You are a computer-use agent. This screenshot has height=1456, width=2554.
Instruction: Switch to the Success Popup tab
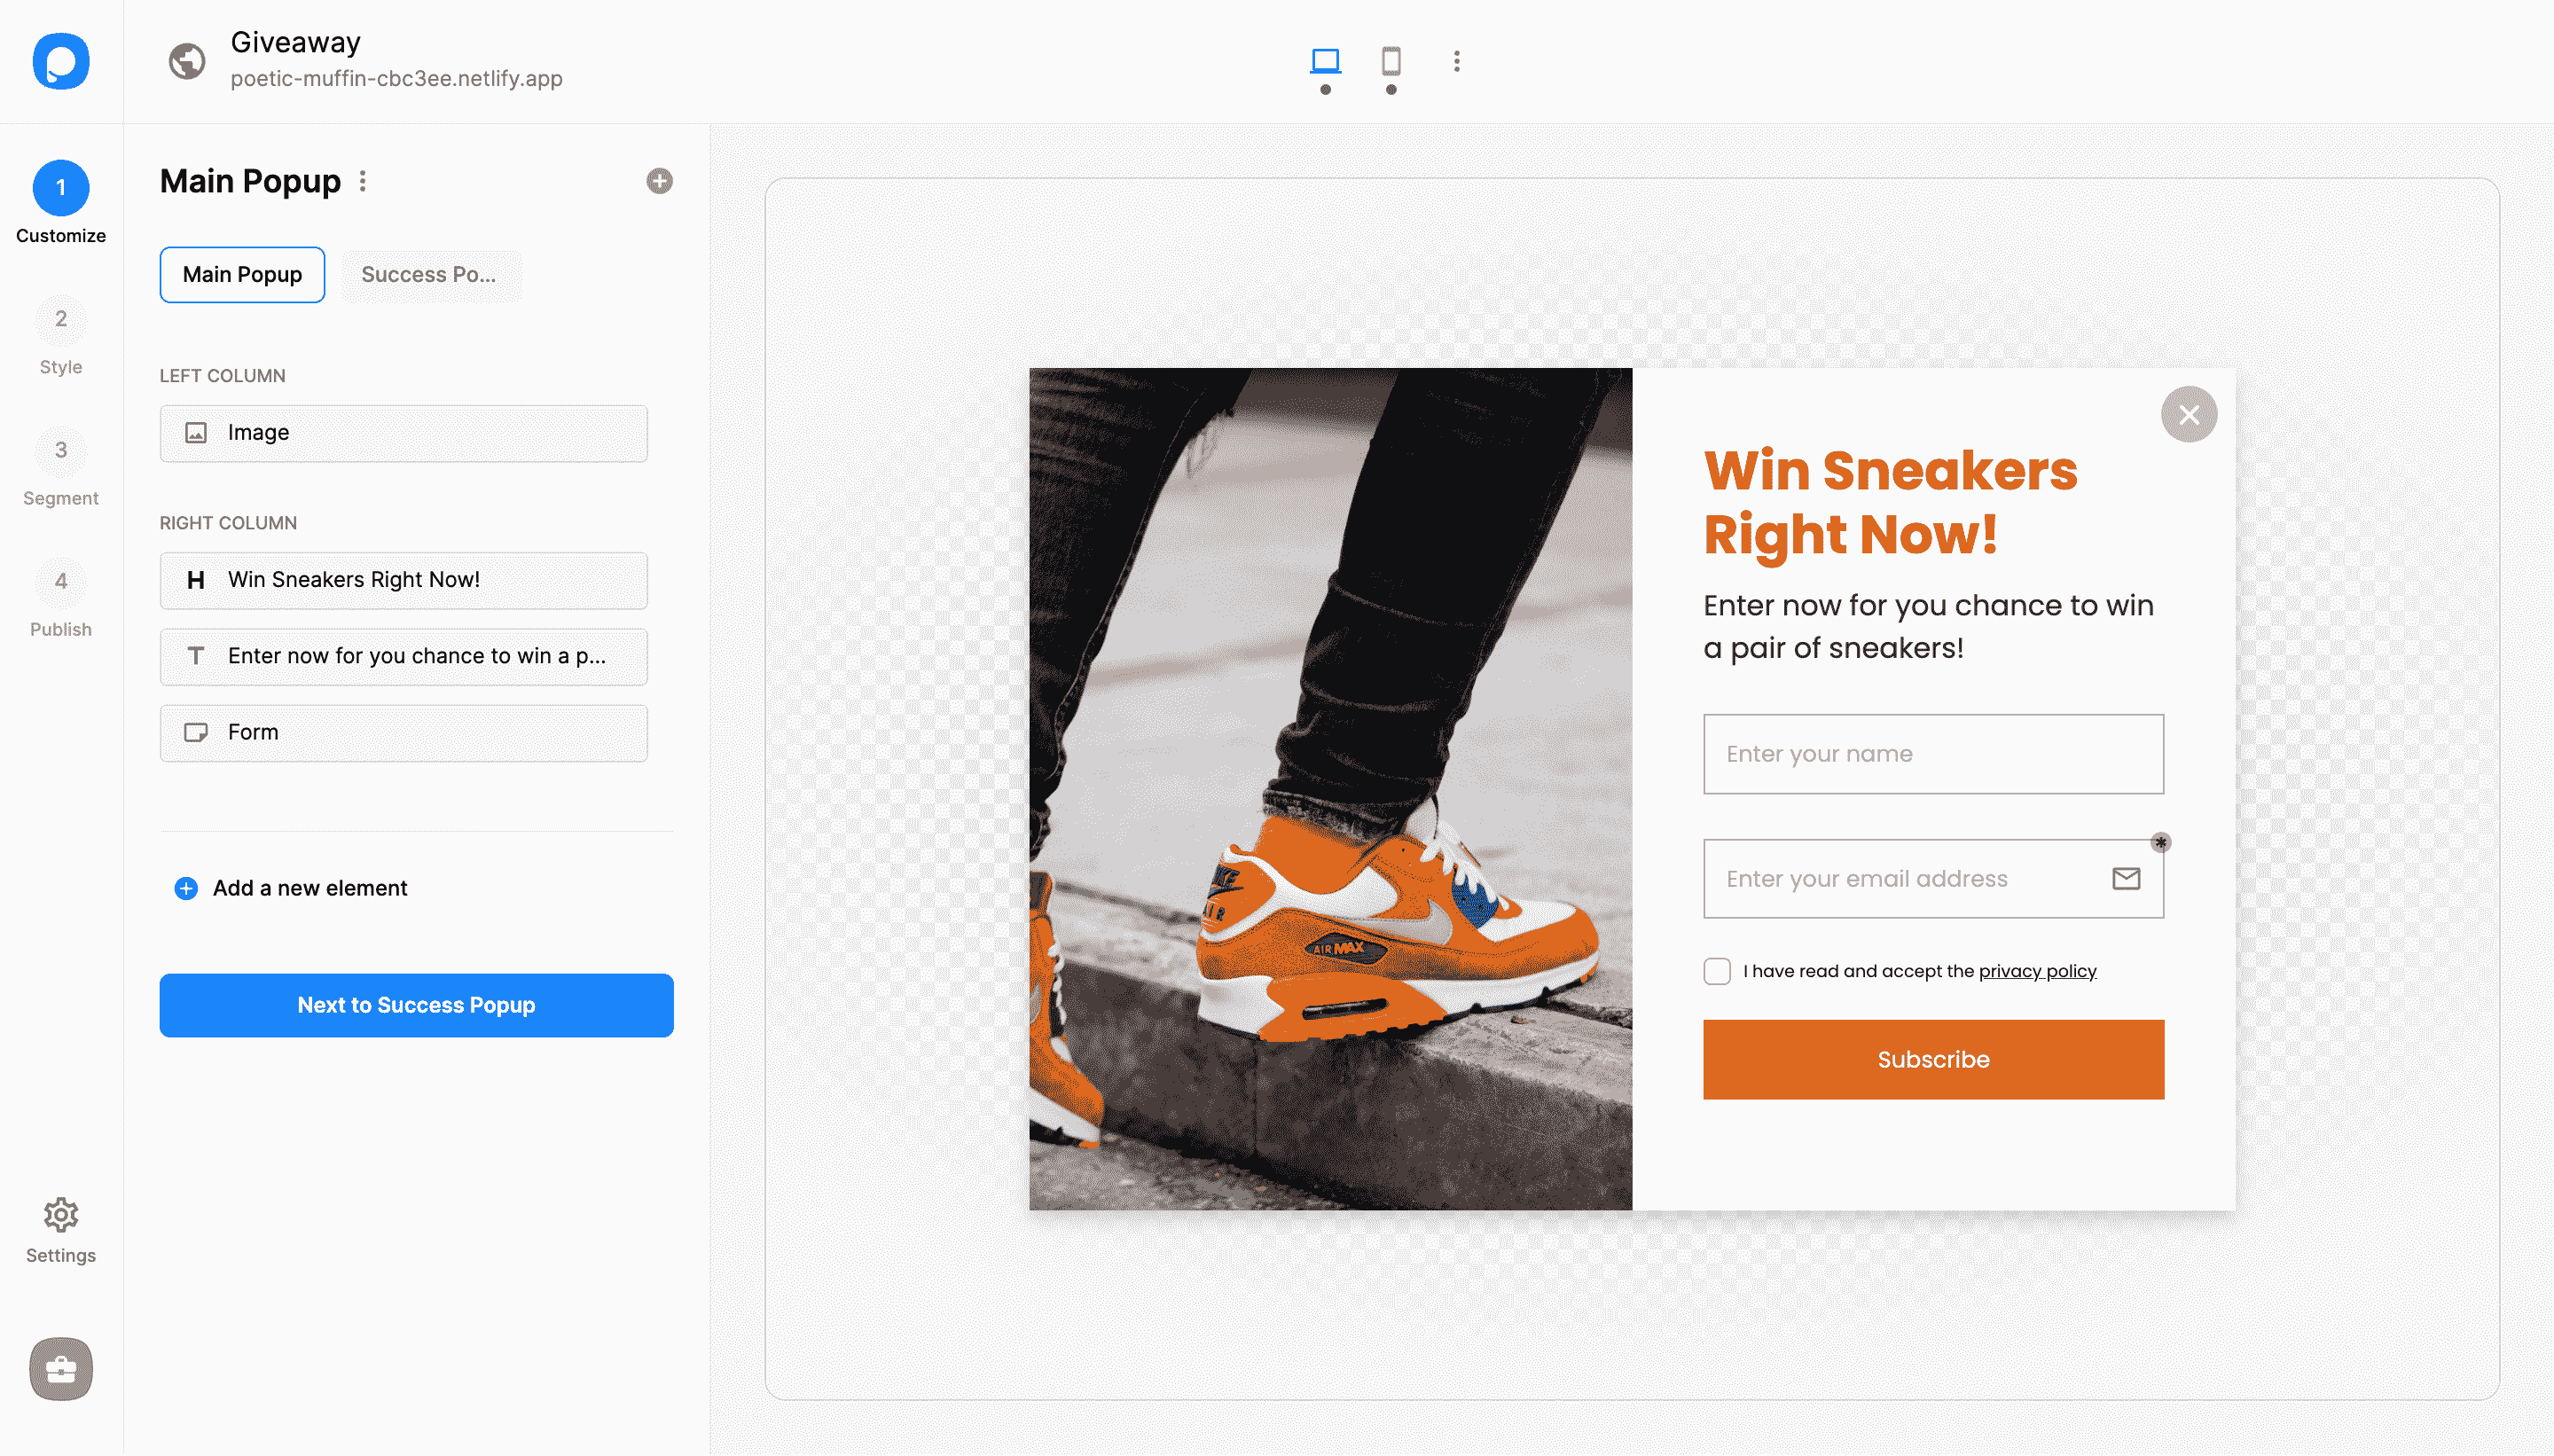click(430, 274)
